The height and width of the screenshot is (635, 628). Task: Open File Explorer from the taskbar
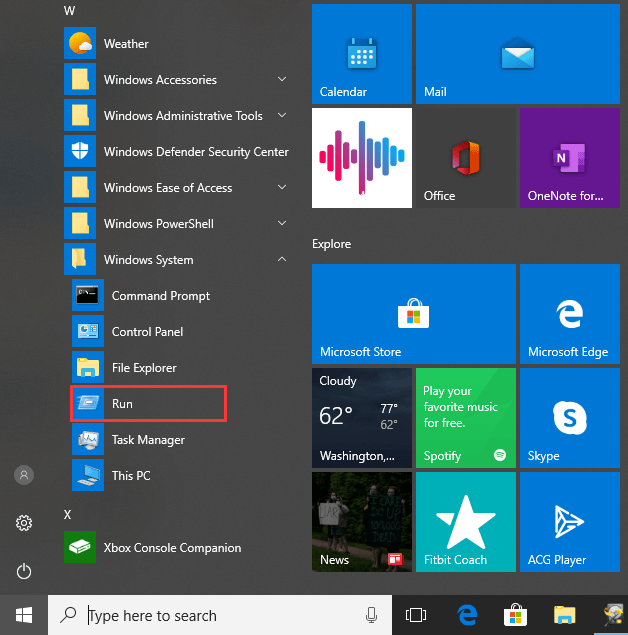tap(564, 615)
